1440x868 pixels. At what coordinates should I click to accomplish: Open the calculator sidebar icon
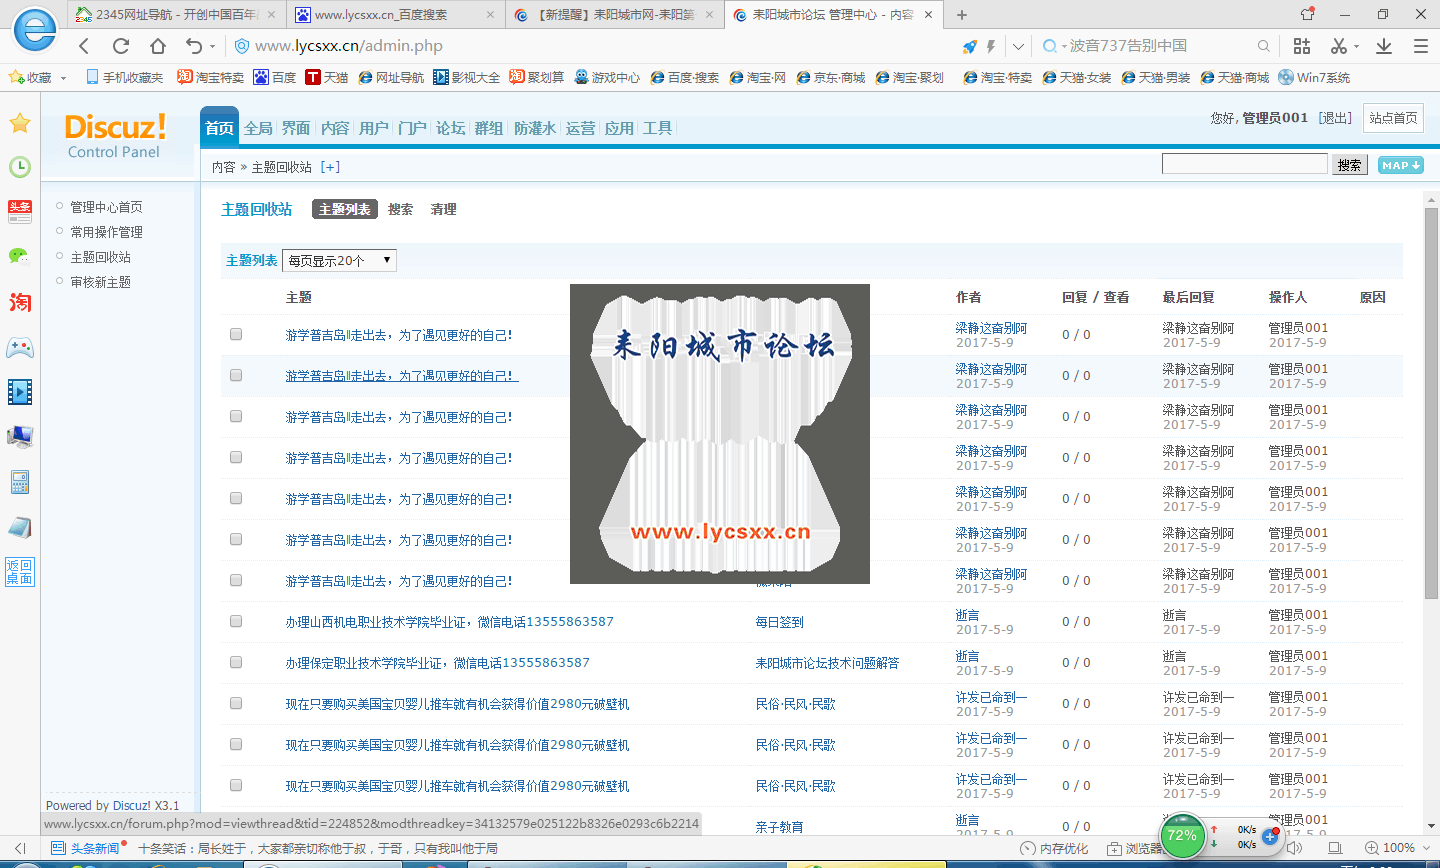click(x=20, y=482)
